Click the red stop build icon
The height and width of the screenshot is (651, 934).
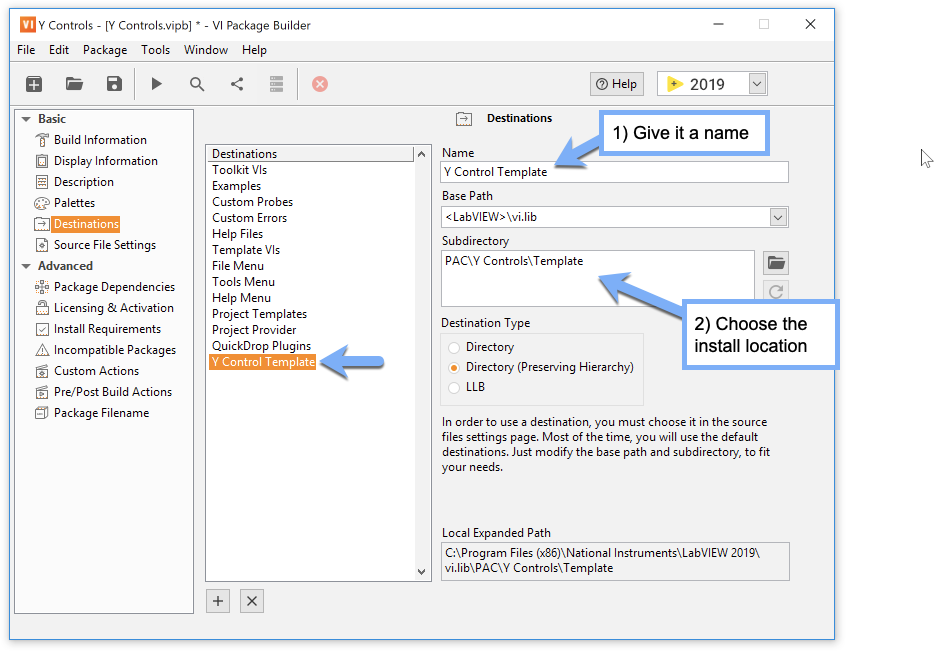pos(320,84)
